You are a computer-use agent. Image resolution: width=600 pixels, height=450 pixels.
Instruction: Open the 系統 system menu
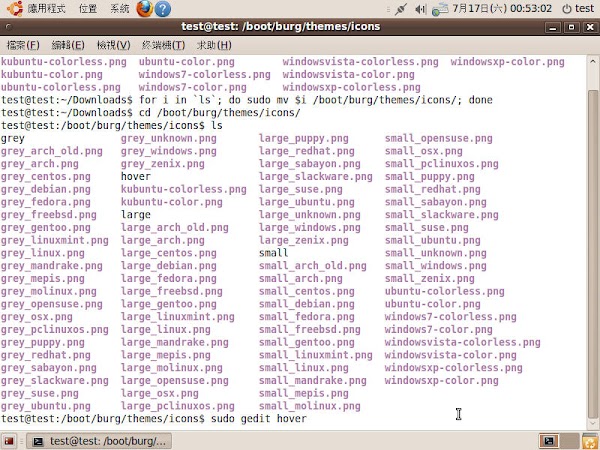click(x=120, y=8)
